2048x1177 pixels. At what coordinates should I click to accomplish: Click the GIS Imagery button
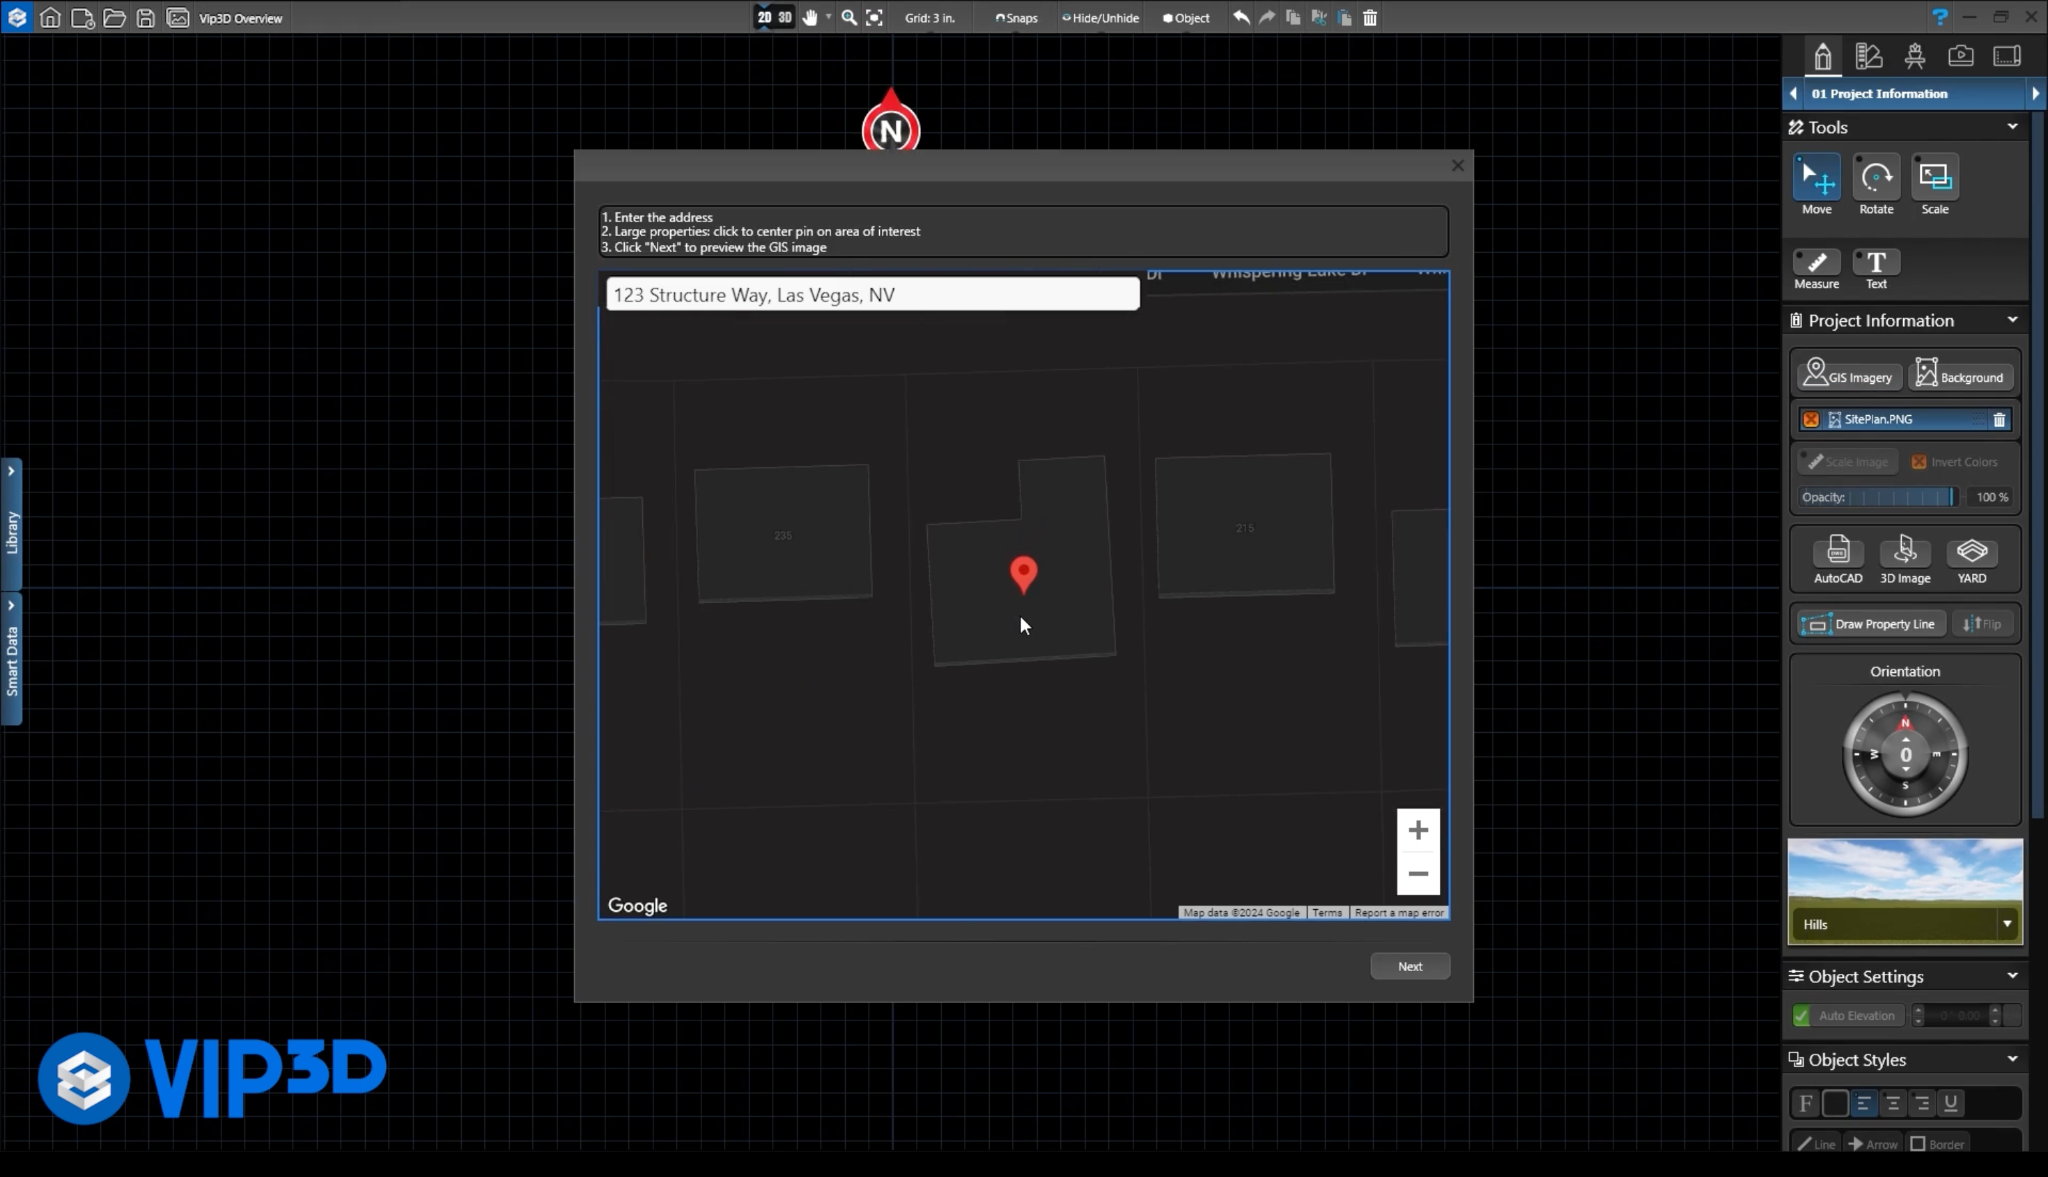pos(1847,373)
